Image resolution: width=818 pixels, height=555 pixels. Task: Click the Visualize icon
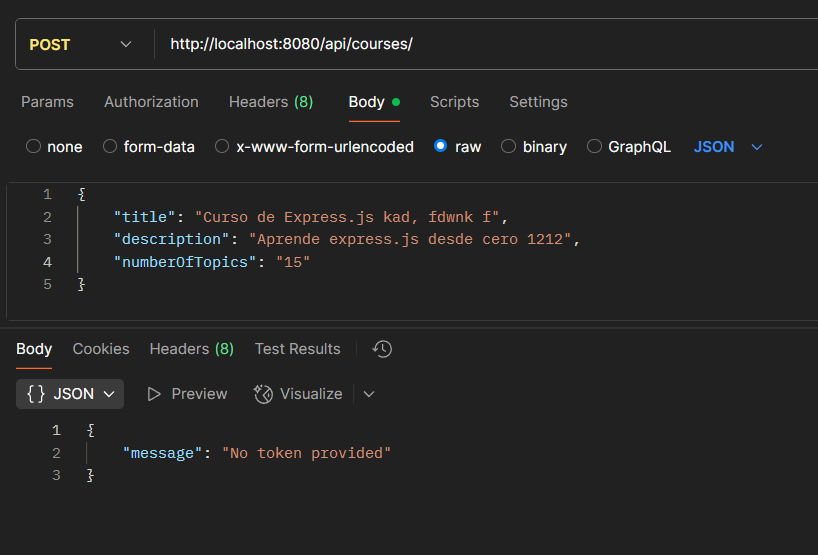[263, 394]
